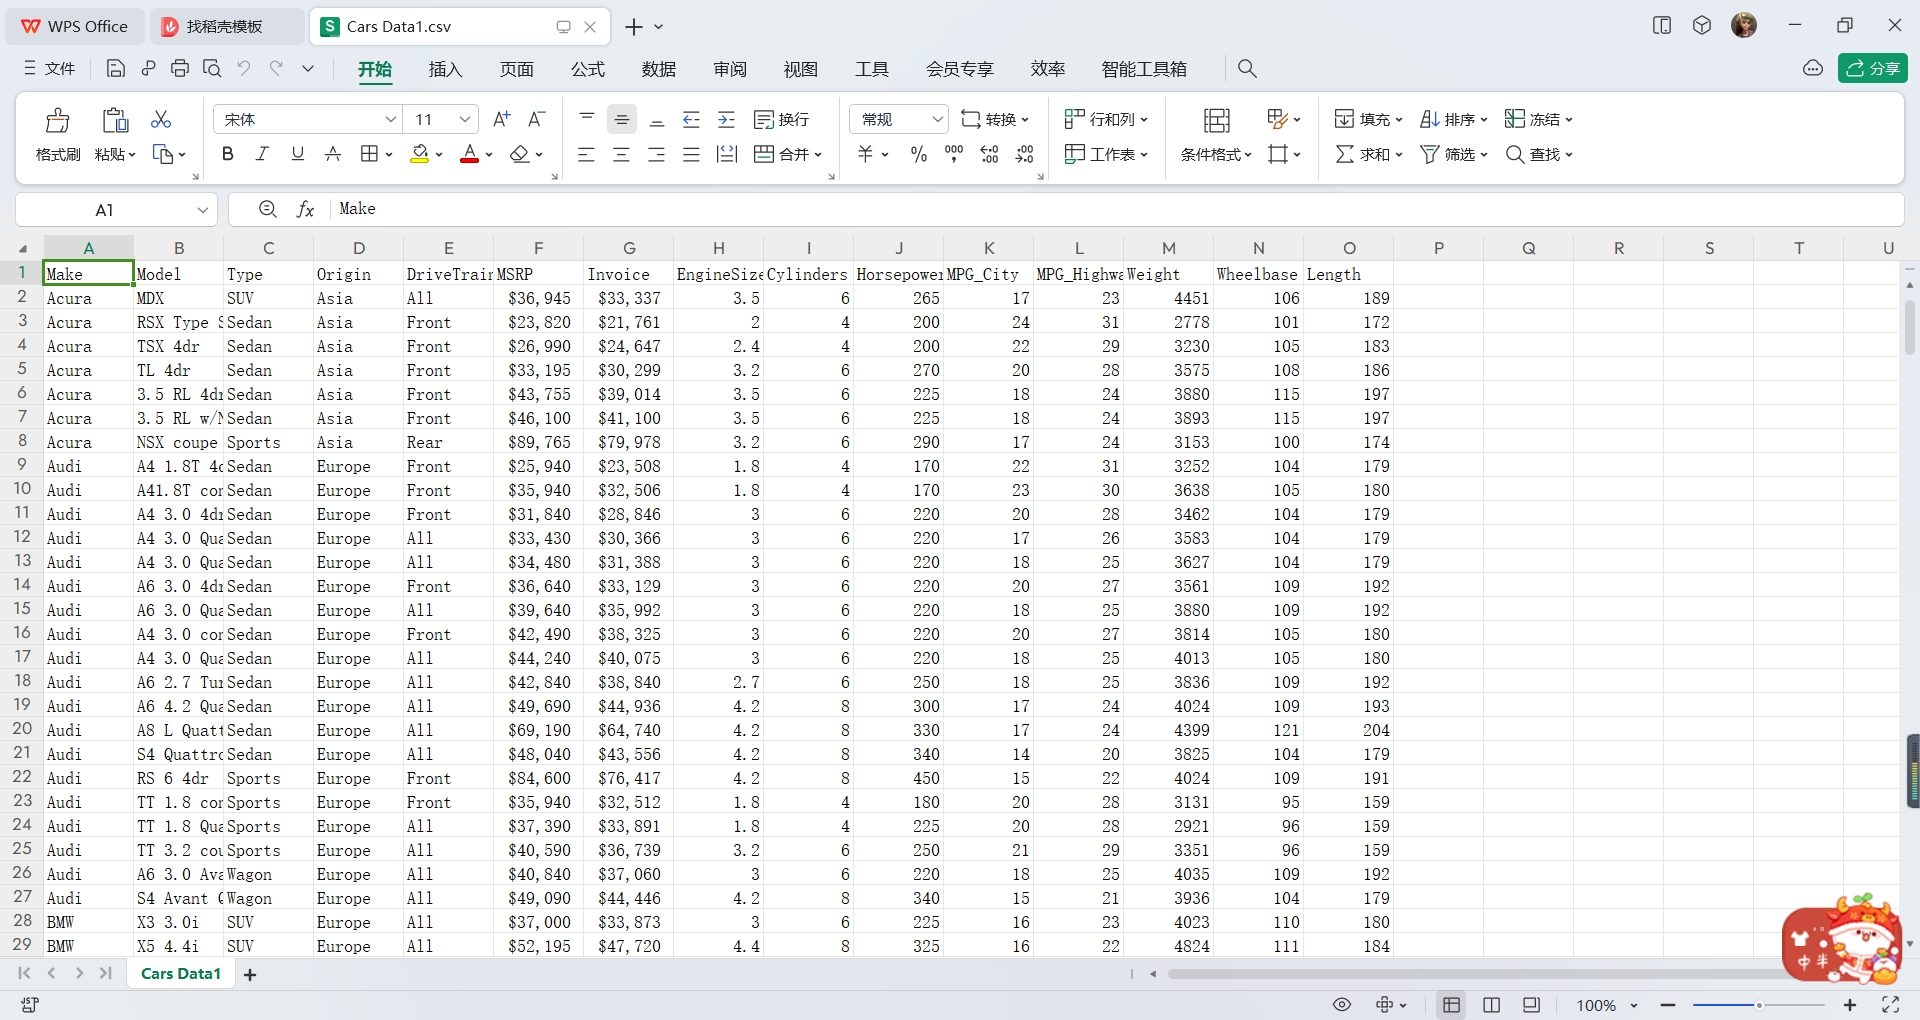Click the Percent style icon
The image size is (1920, 1020).
tap(919, 154)
